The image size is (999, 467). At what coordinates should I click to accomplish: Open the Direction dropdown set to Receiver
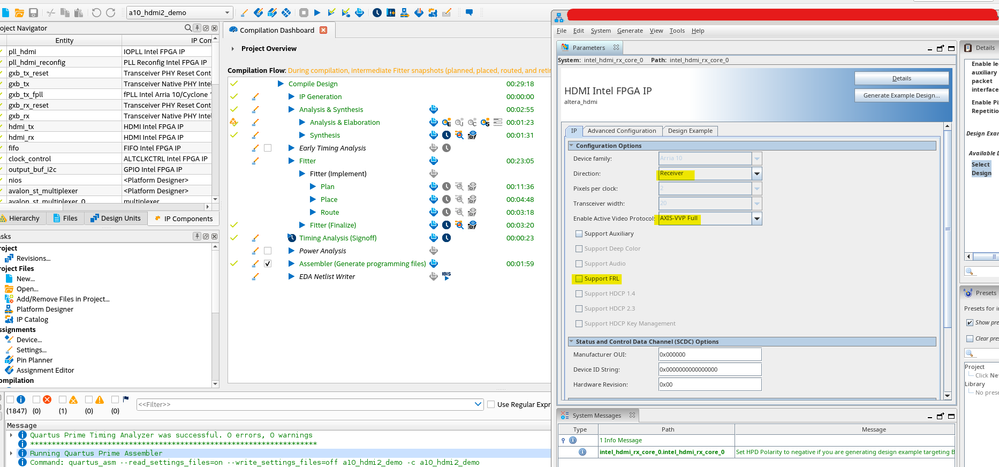[757, 173]
